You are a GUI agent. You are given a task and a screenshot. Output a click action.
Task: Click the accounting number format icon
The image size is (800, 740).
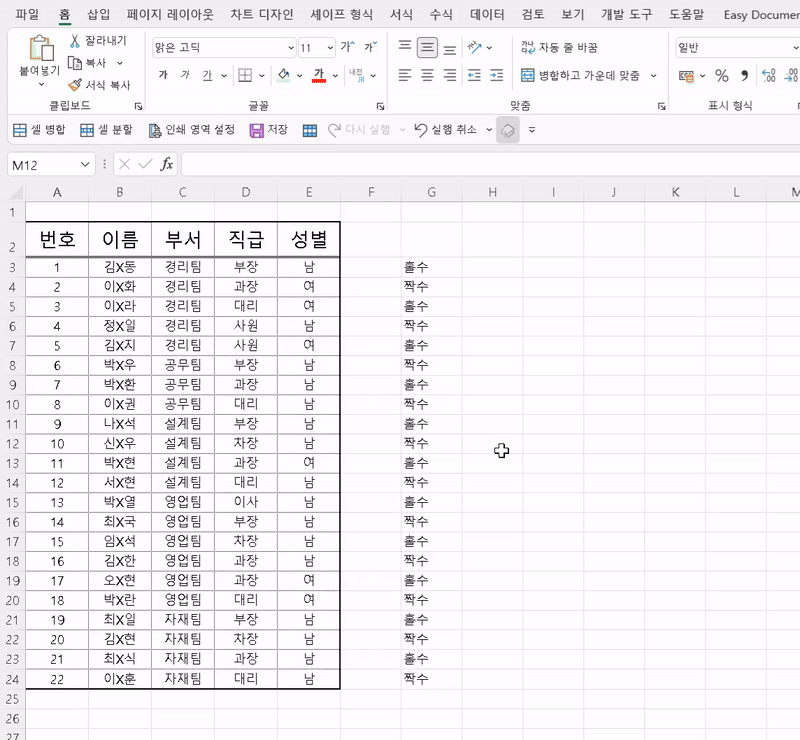click(686, 76)
